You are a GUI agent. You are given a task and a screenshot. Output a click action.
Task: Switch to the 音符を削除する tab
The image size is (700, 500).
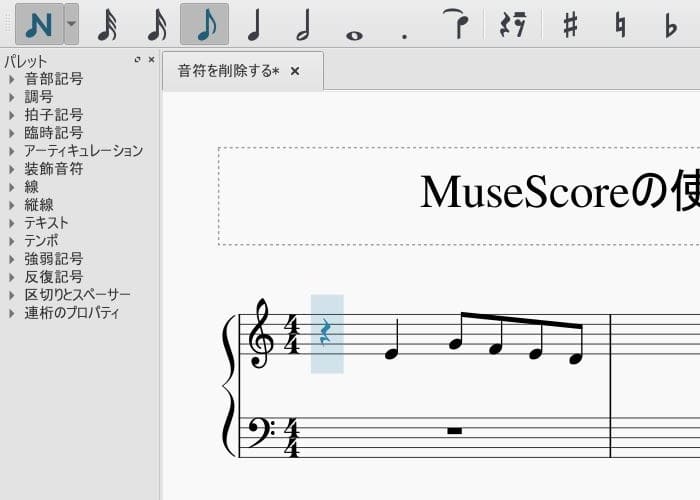coord(228,72)
